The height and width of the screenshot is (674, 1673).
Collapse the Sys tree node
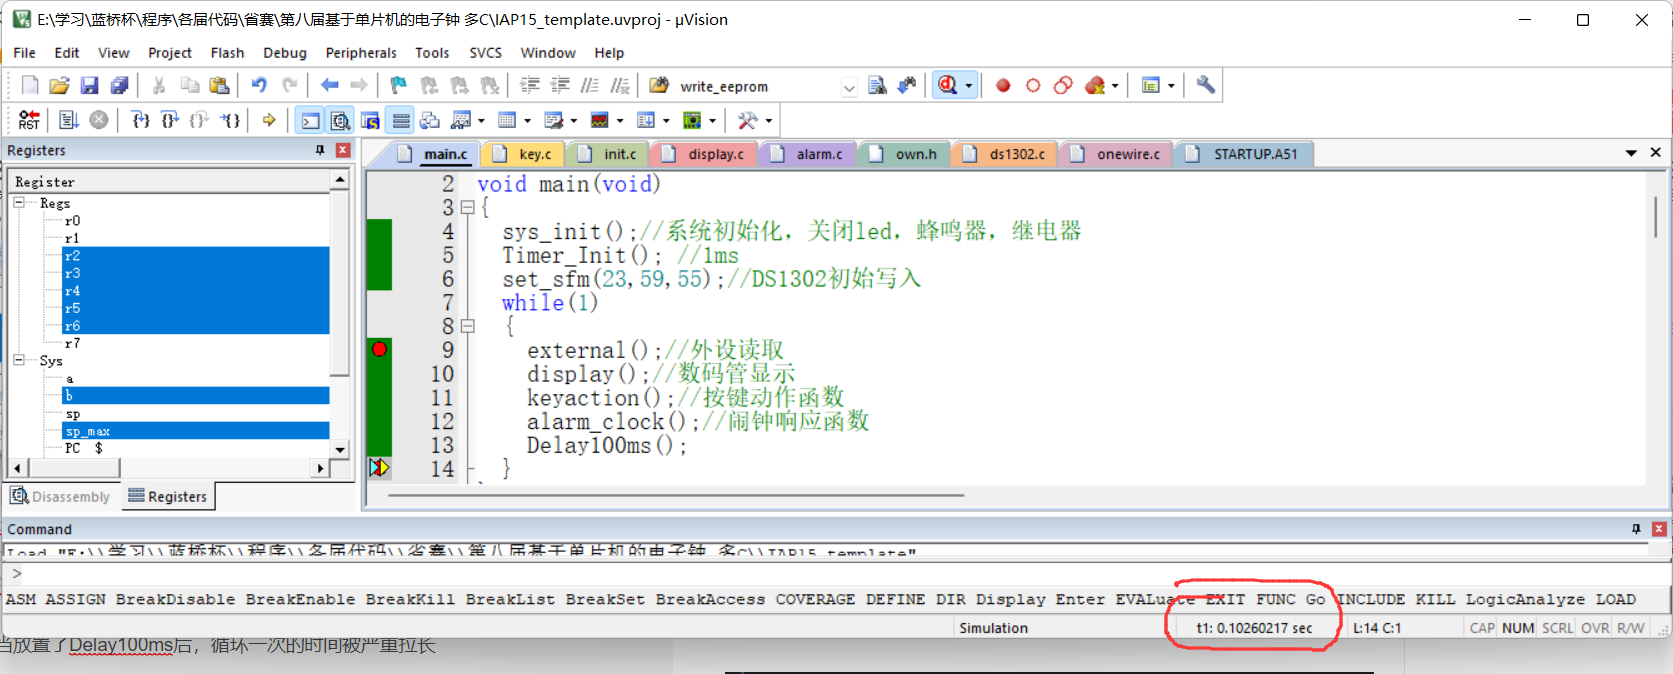click(19, 360)
